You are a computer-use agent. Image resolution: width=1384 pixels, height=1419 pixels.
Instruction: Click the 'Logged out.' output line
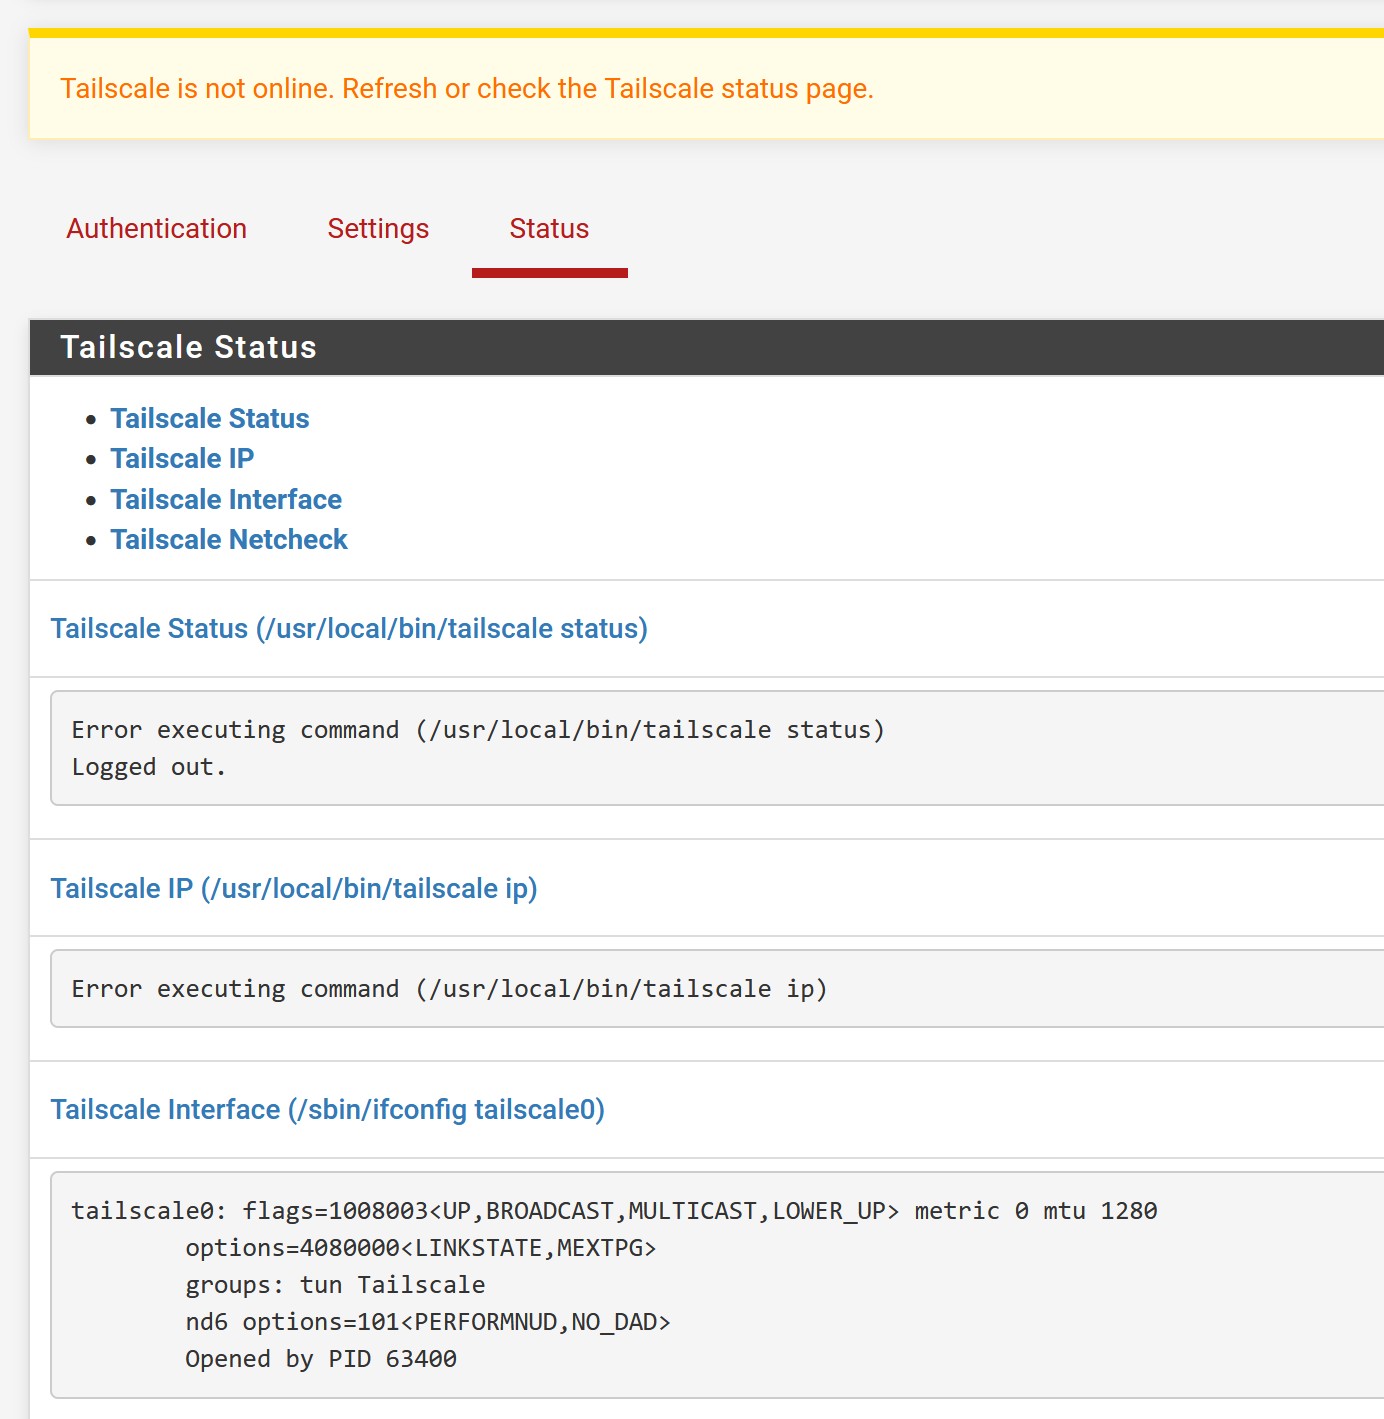click(149, 767)
